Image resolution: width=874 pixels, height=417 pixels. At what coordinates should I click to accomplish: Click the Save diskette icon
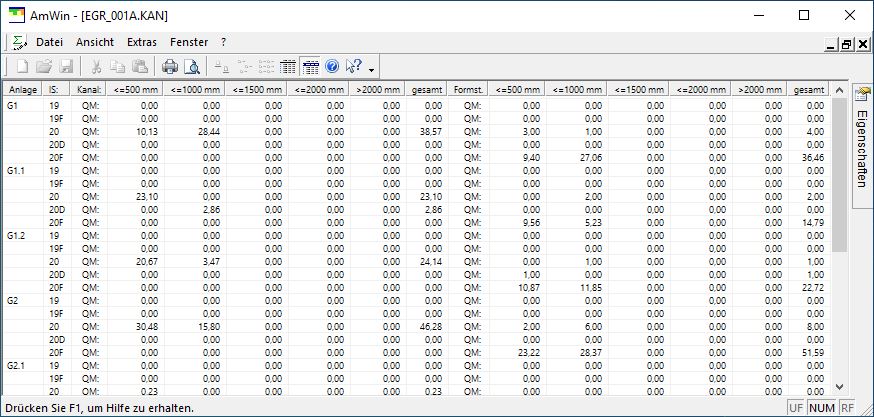[66, 67]
